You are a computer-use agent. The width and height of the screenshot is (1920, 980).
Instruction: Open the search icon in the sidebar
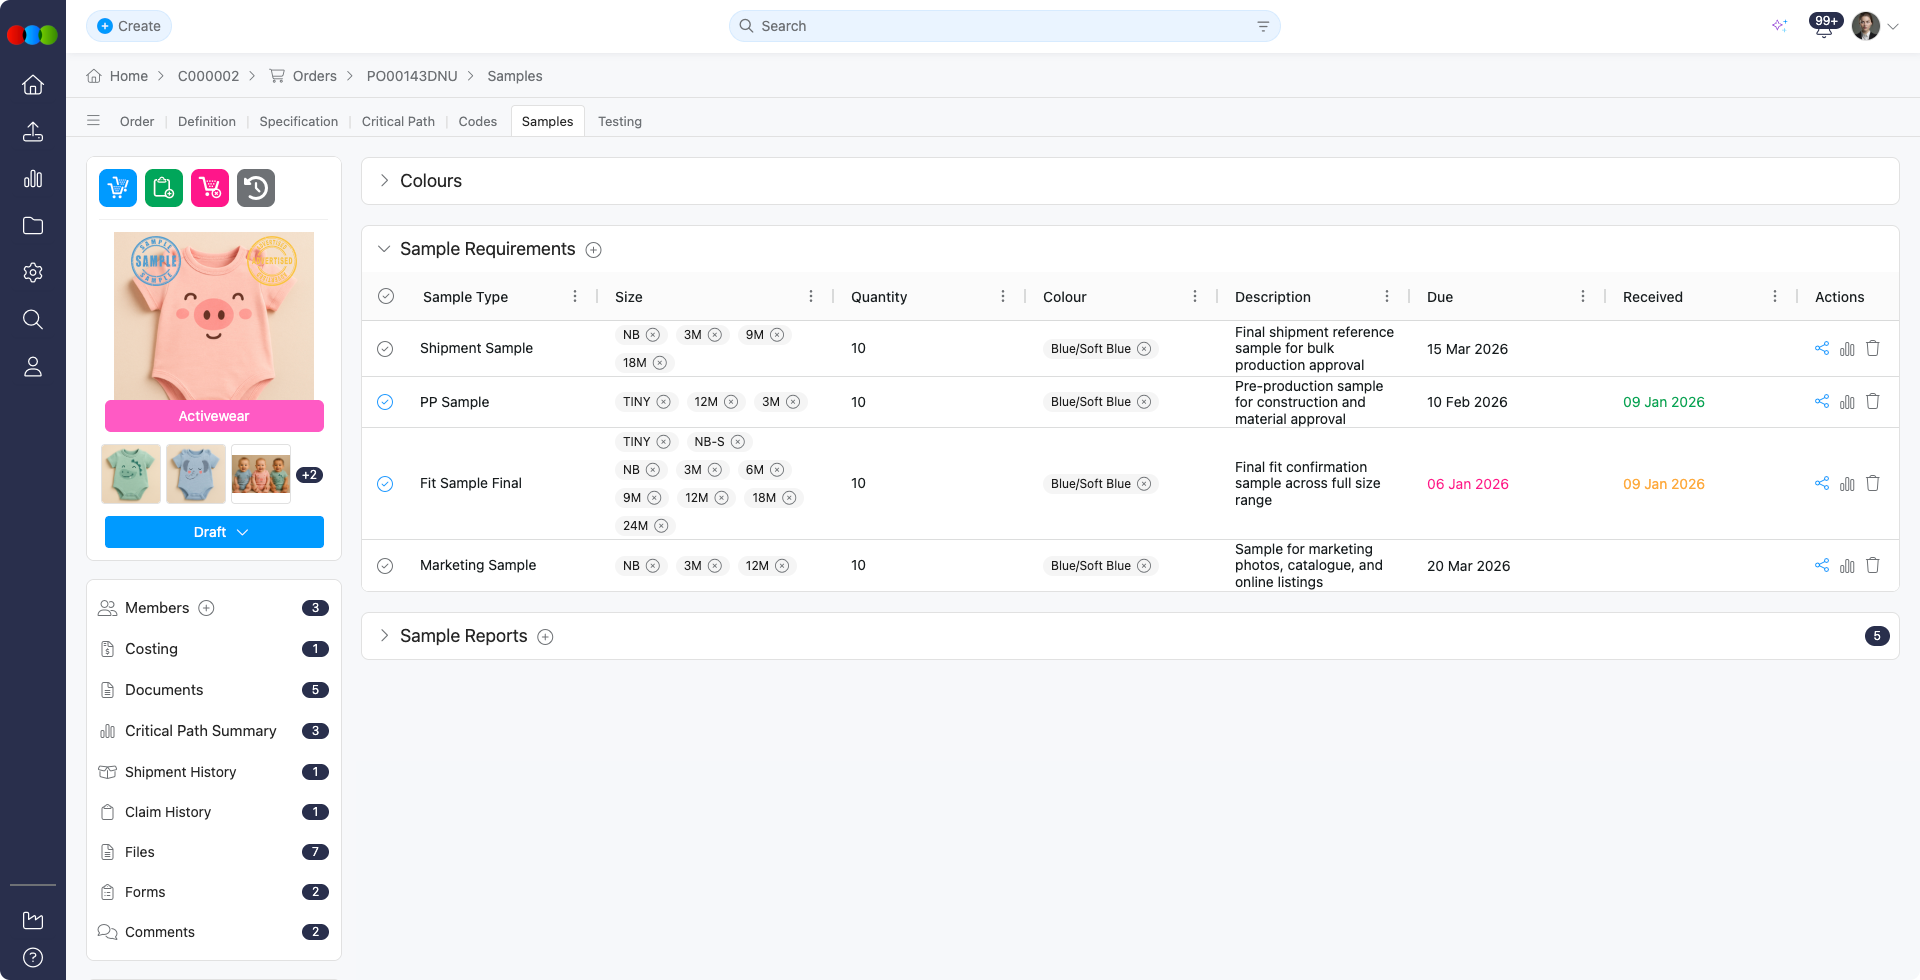[x=33, y=320]
